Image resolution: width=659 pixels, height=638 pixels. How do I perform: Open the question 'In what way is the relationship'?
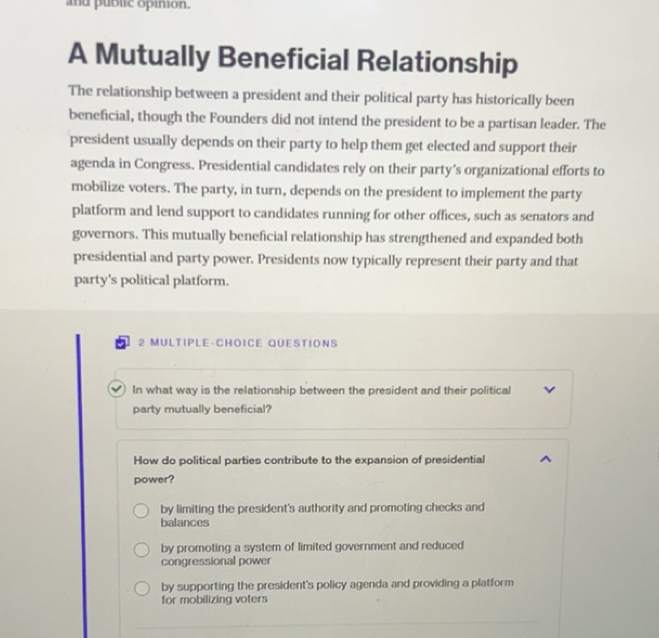[x=320, y=391]
